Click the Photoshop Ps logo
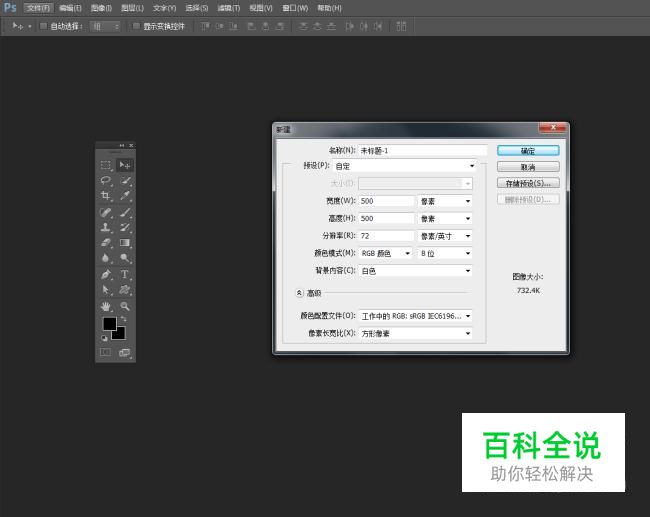This screenshot has width=650, height=517. [10, 7]
